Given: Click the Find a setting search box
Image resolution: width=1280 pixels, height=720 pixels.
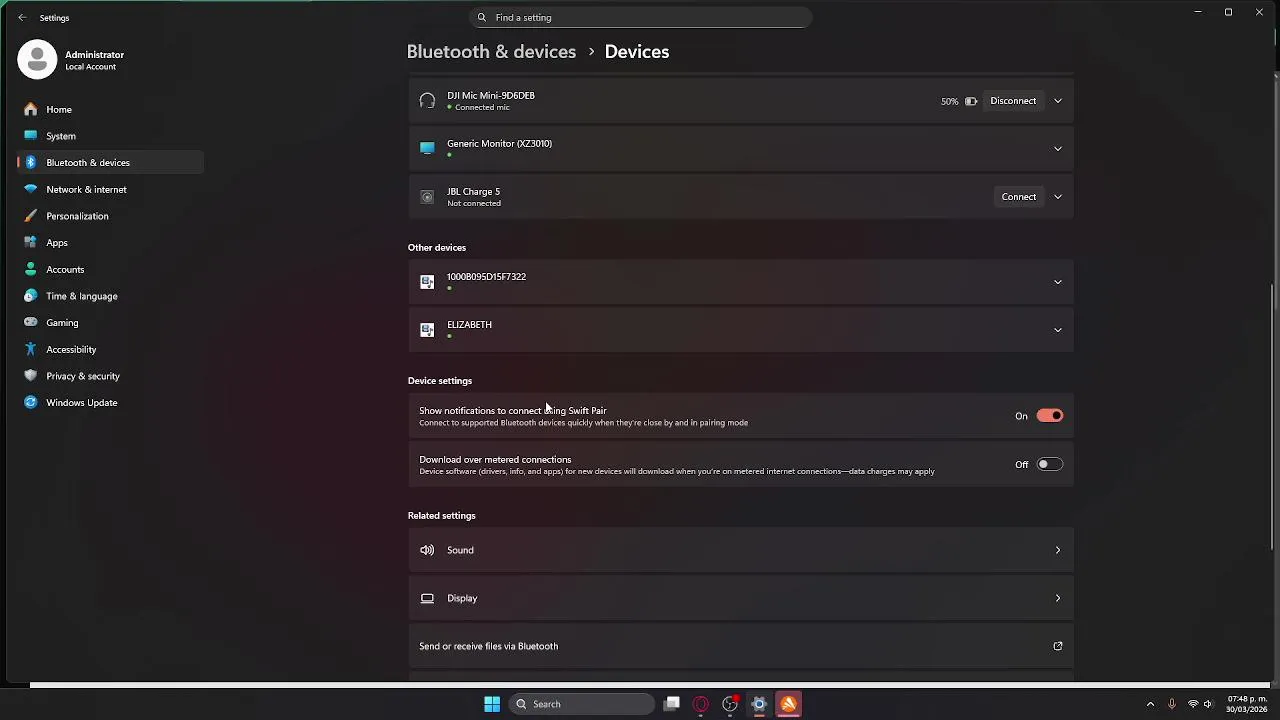Looking at the screenshot, I should [x=640, y=17].
